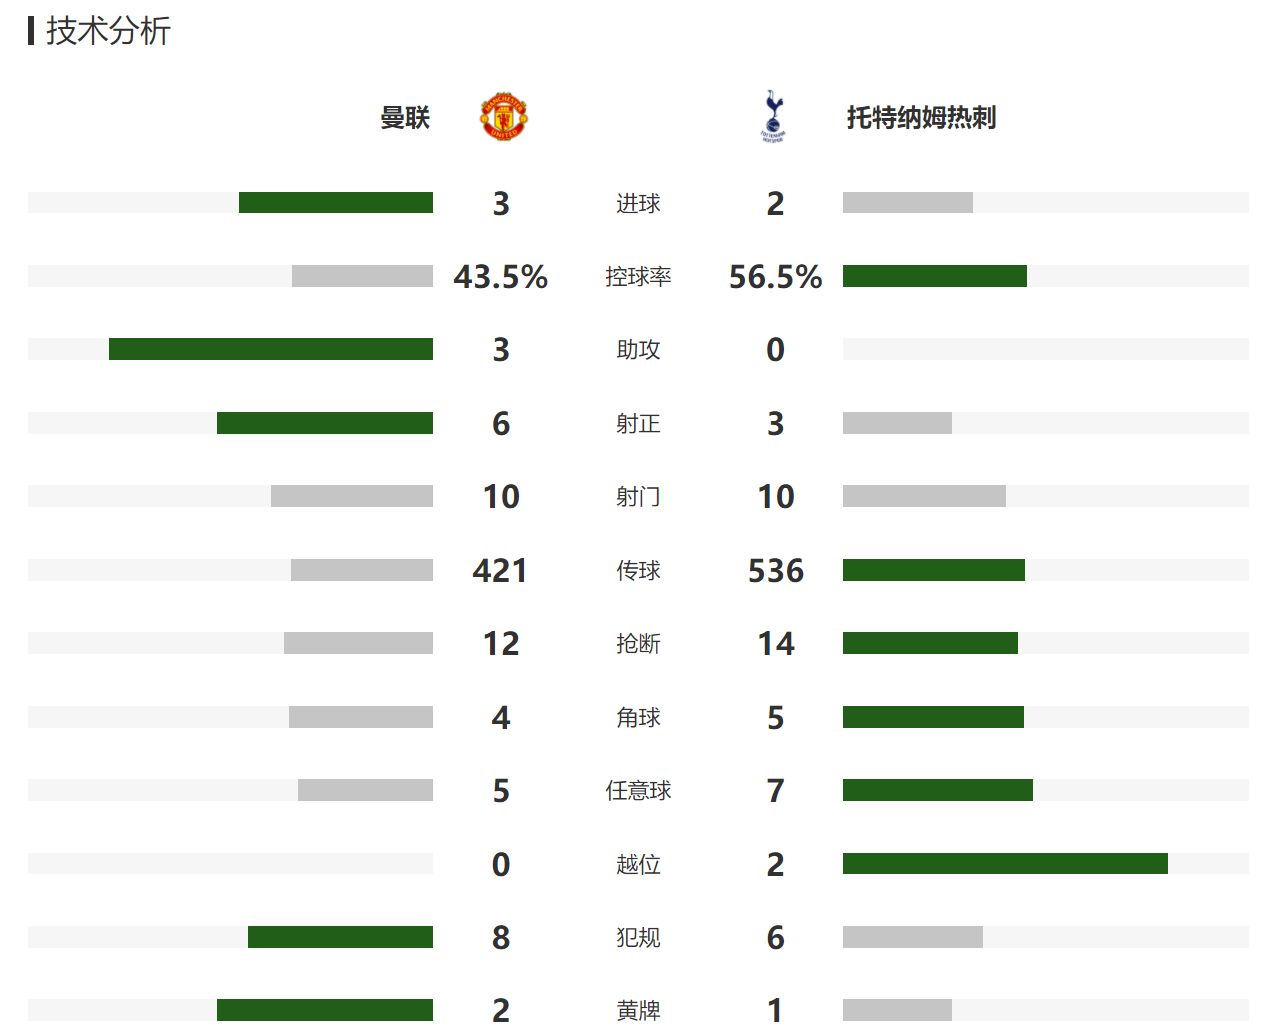Select the 黄牌 stat label
The width and height of the screenshot is (1266, 1027).
(x=638, y=1011)
